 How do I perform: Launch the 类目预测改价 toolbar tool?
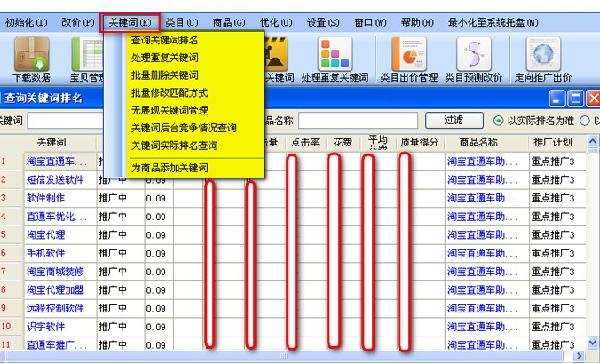(474, 60)
